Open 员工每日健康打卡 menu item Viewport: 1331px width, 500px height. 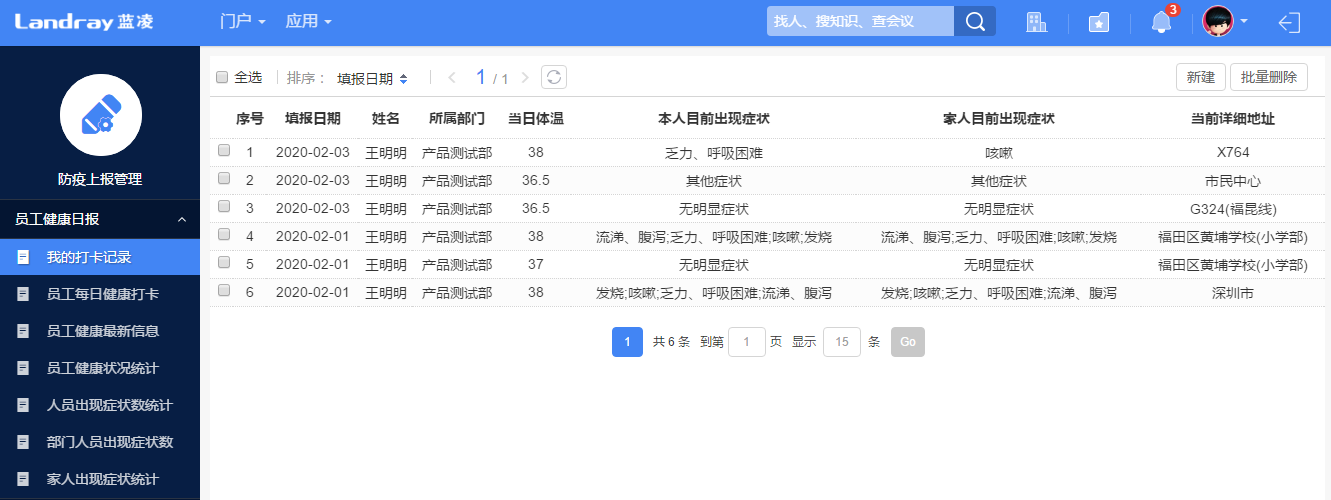click(x=100, y=294)
